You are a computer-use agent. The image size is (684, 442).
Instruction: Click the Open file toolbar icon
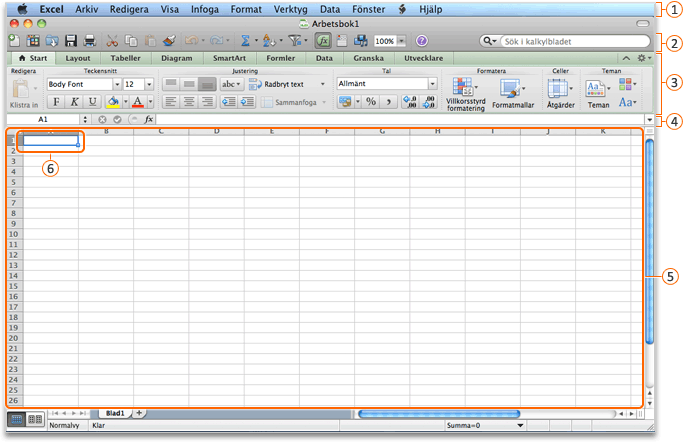52,41
